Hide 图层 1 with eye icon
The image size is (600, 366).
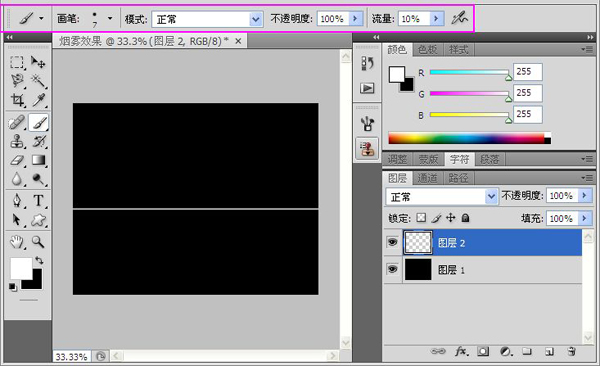point(392,270)
